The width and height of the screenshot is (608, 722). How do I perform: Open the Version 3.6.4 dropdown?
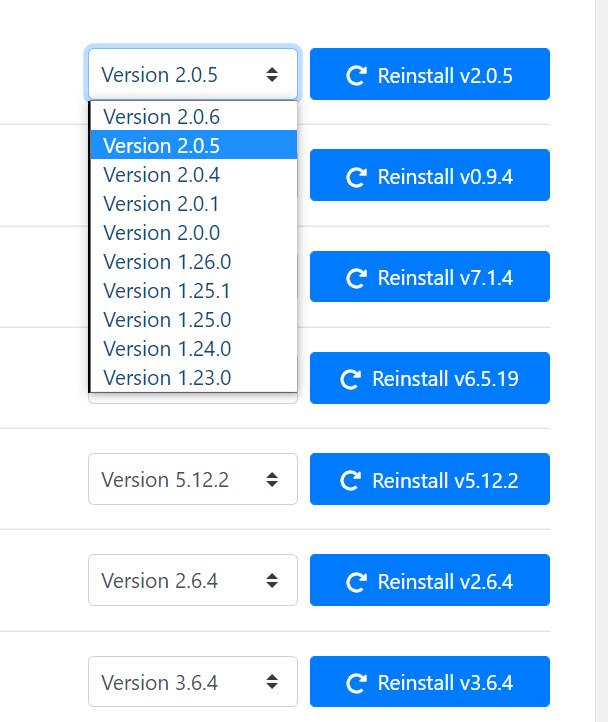coord(193,681)
